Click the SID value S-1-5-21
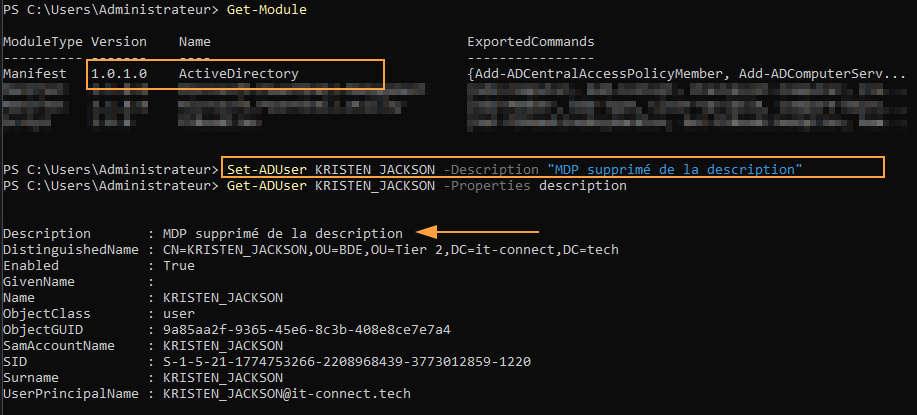This screenshot has width=917, height=415. pyautogui.click(x=346, y=361)
